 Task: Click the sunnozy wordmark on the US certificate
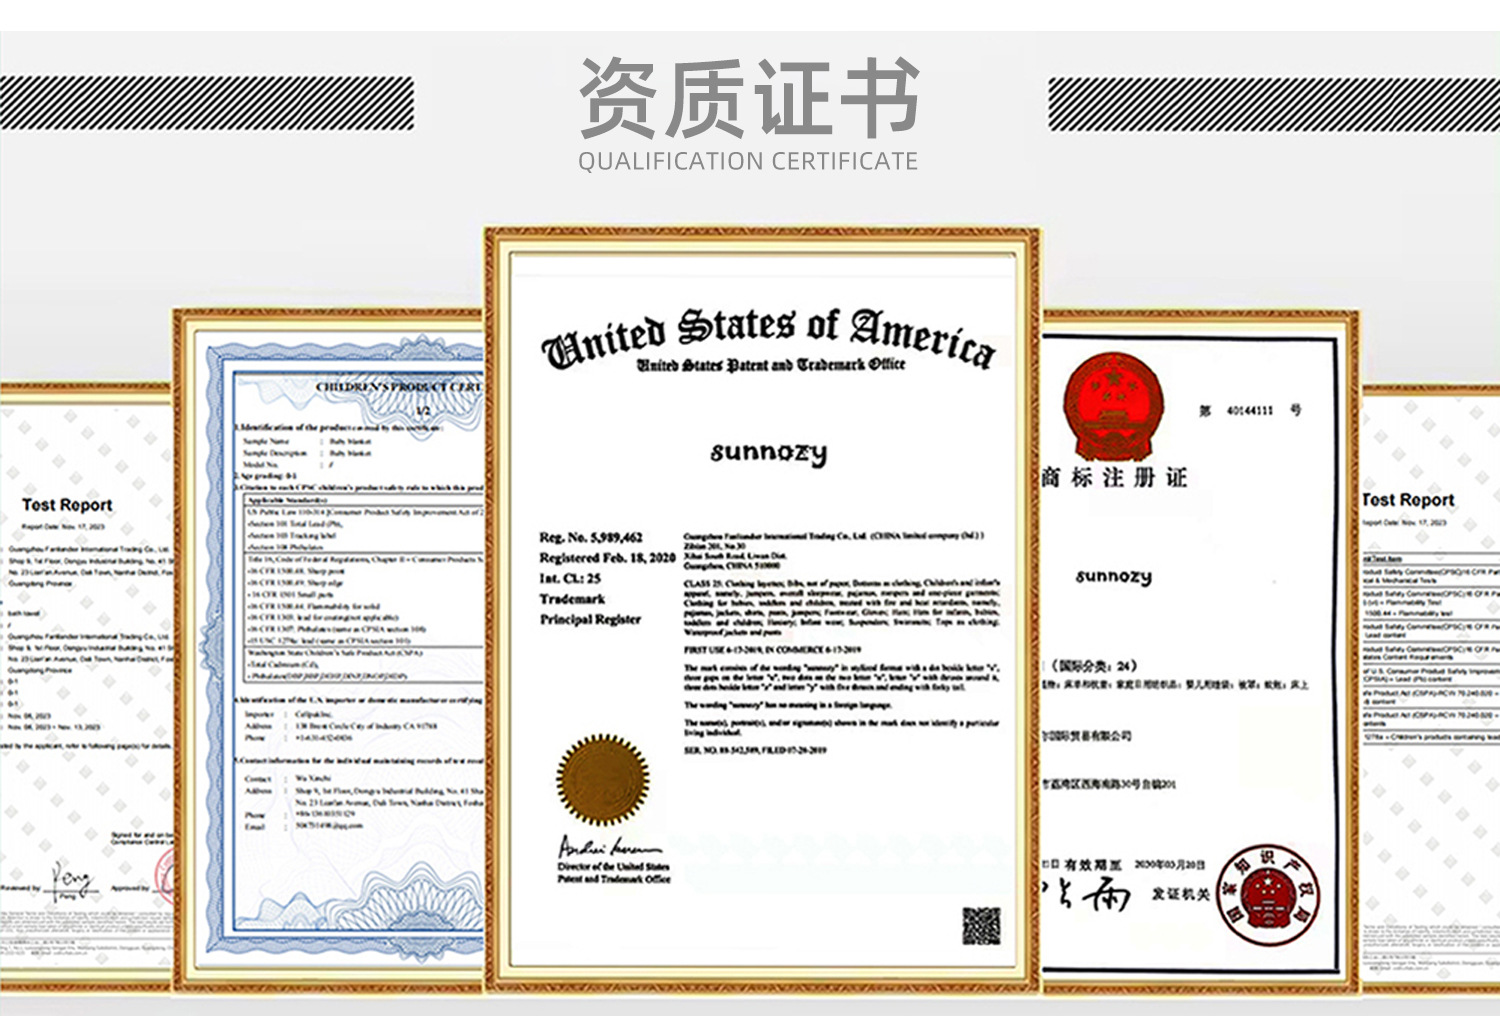click(x=769, y=453)
